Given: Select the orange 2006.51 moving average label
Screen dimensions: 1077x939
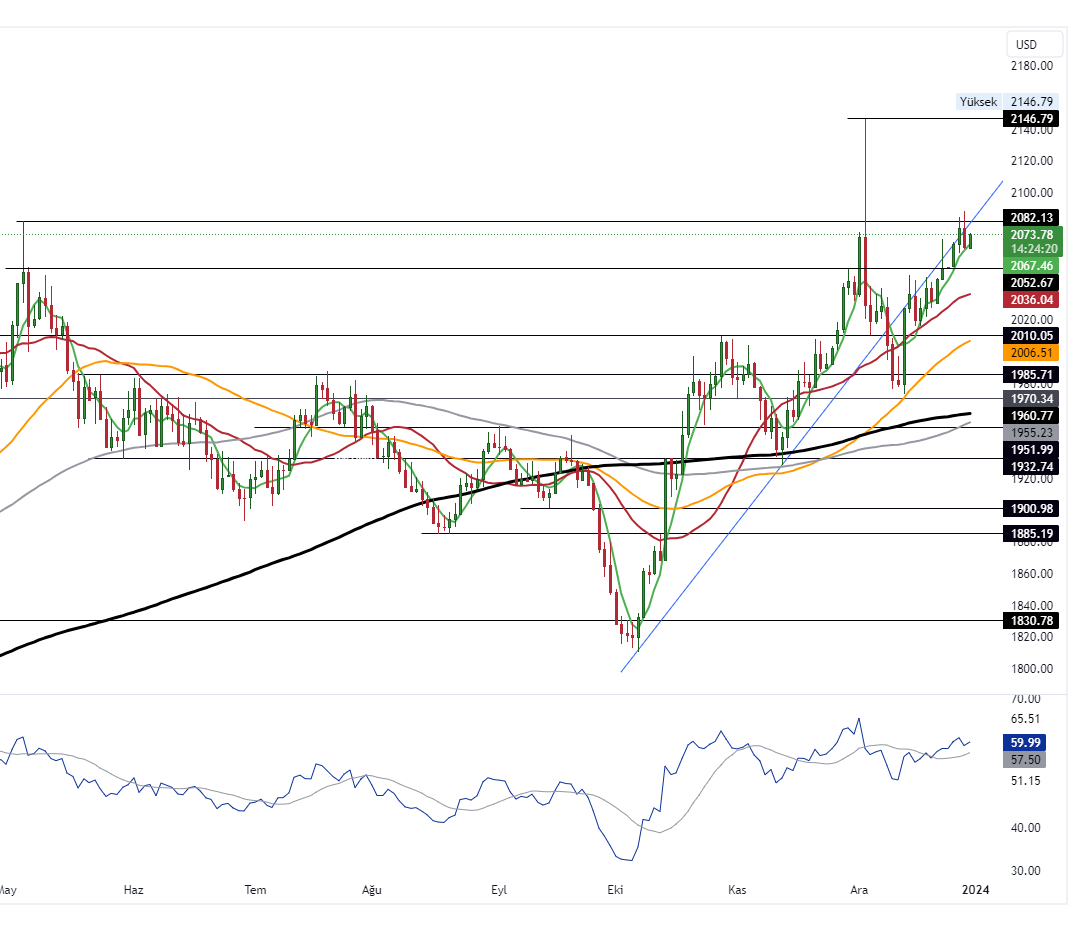Looking at the screenshot, I should click(x=1030, y=352).
